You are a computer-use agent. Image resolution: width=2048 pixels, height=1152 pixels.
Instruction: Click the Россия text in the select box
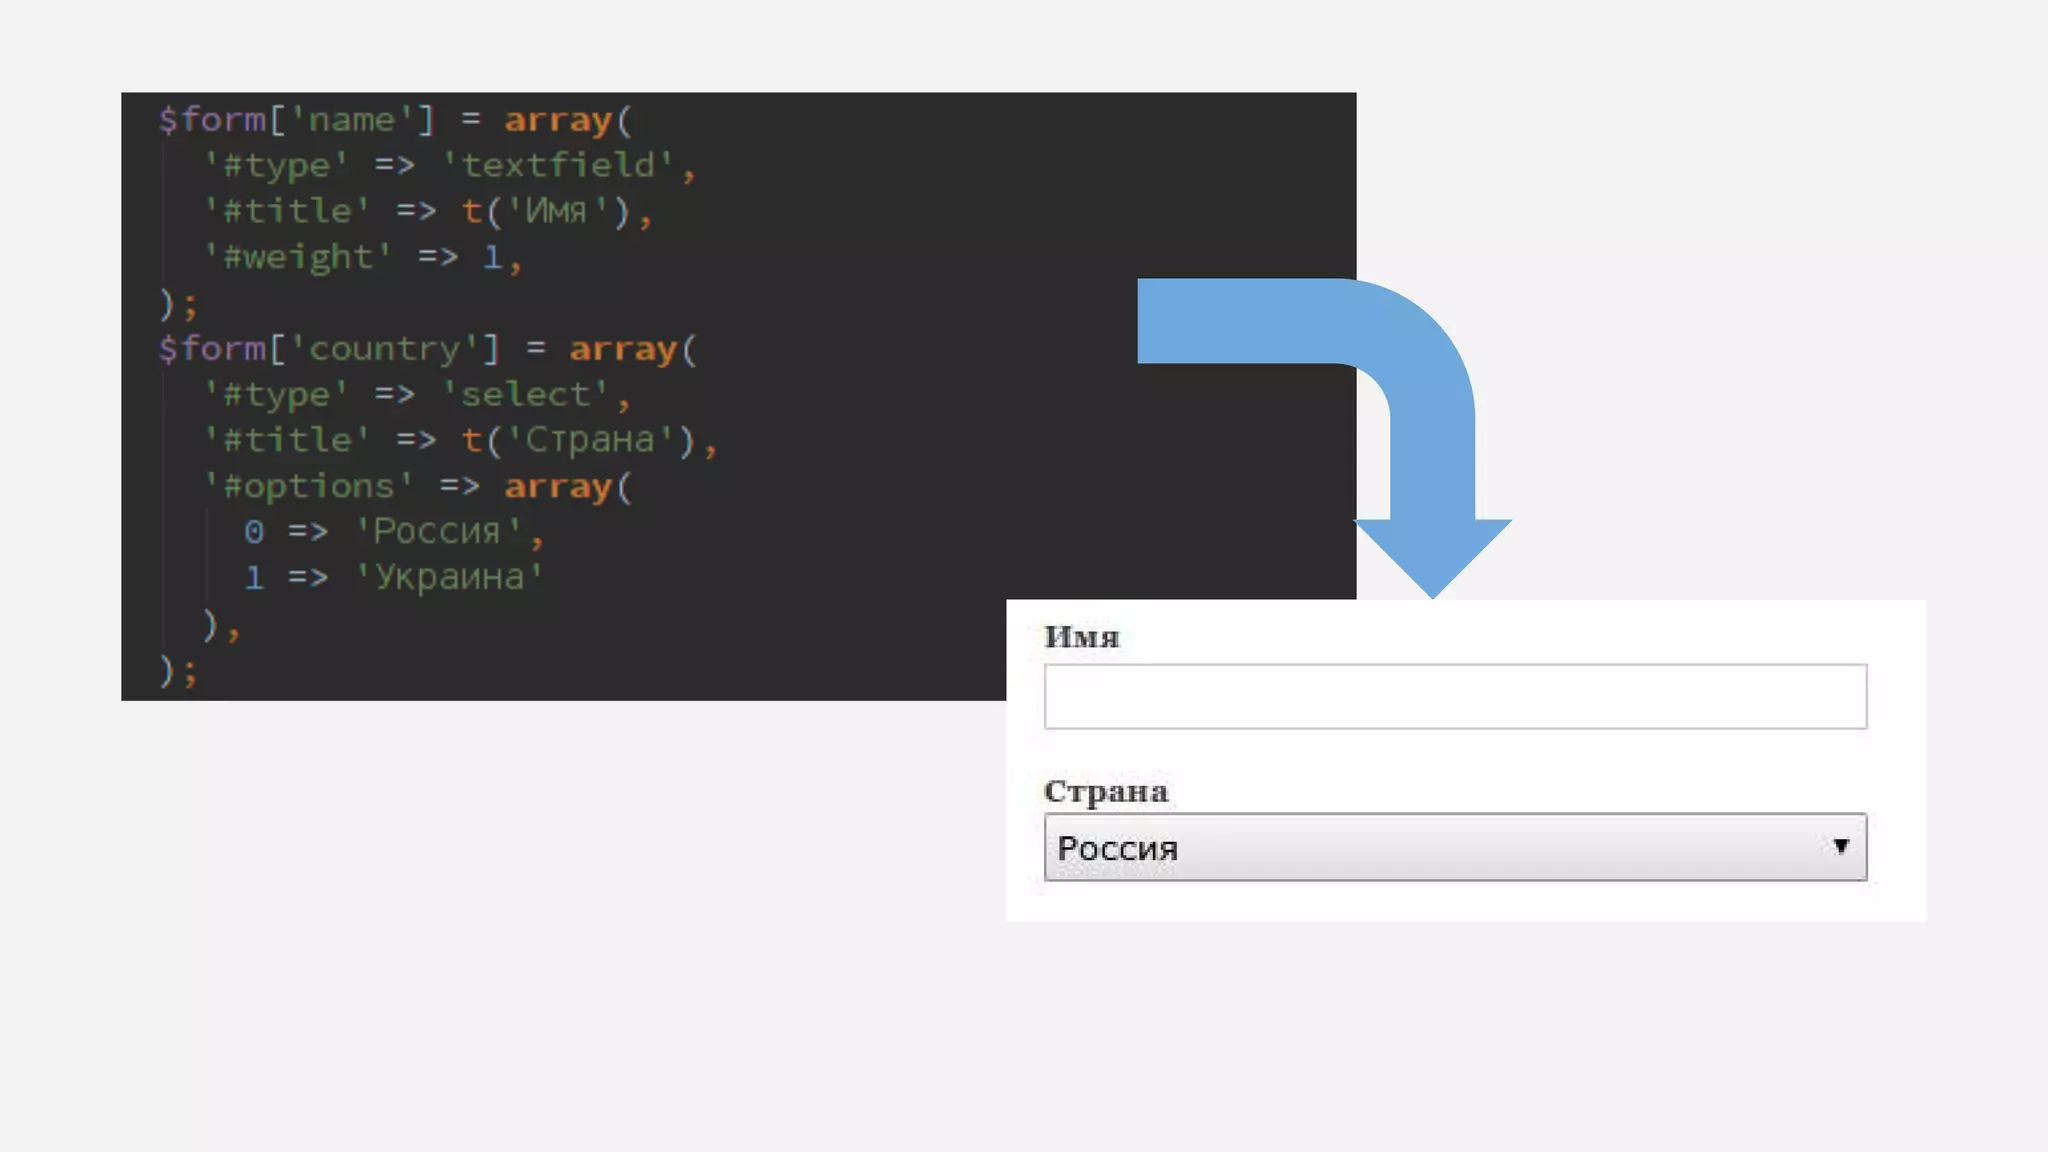tap(1117, 848)
